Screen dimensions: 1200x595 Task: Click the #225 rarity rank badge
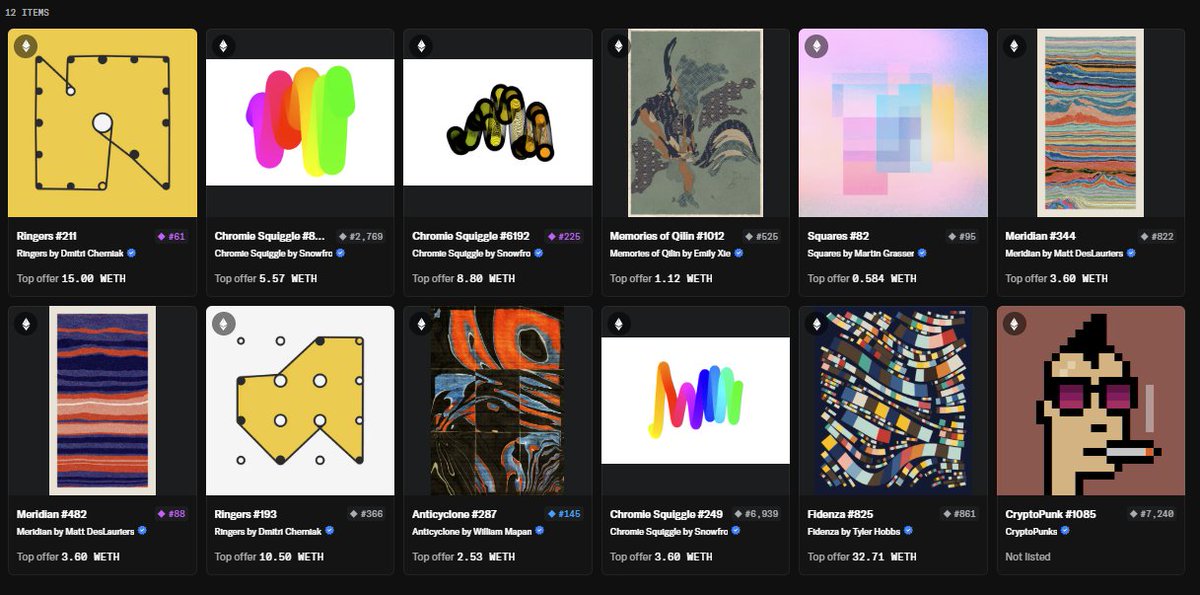565,237
